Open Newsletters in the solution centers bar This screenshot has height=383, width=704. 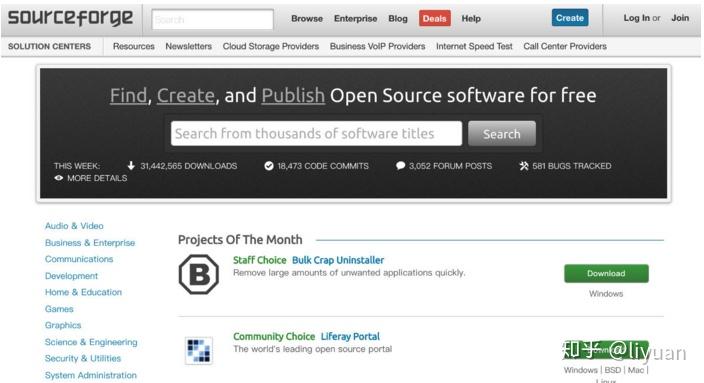tap(189, 46)
